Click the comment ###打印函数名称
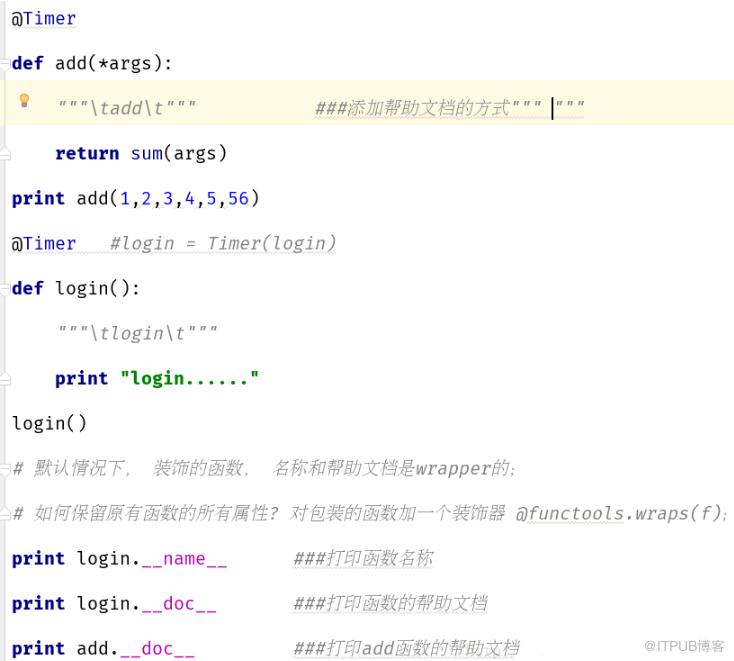Image resolution: width=734 pixels, height=661 pixels. [x=363, y=558]
